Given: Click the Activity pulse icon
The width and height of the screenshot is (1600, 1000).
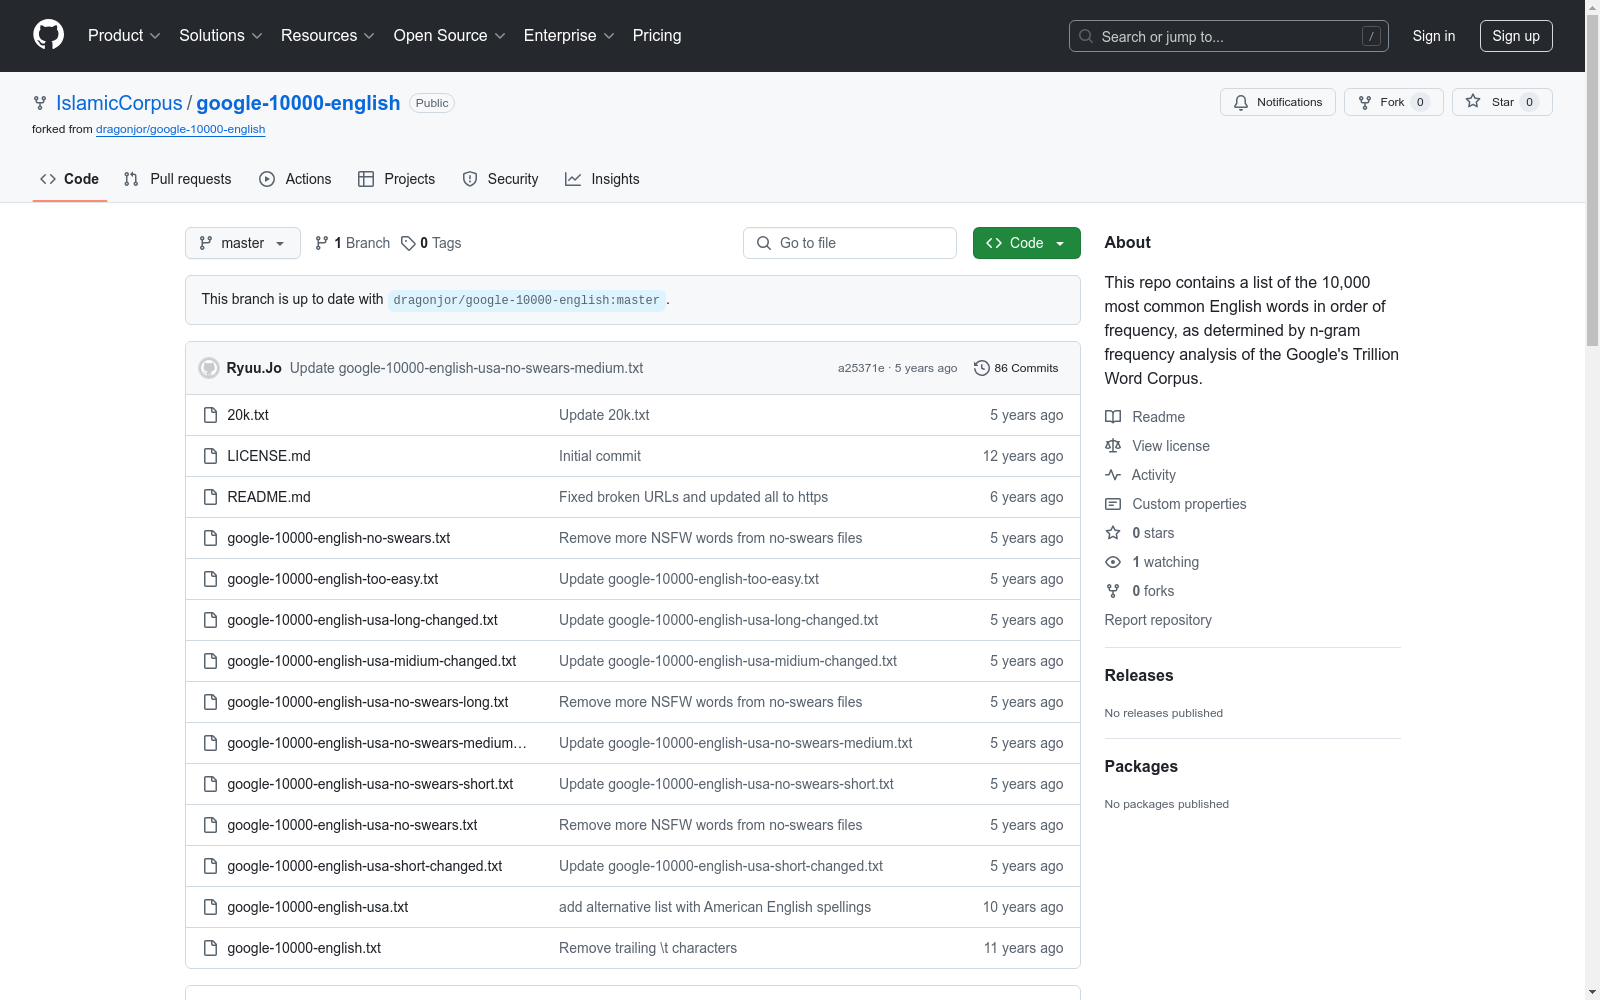Looking at the screenshot, I should pyautogui.click(x=1113, y=475).
